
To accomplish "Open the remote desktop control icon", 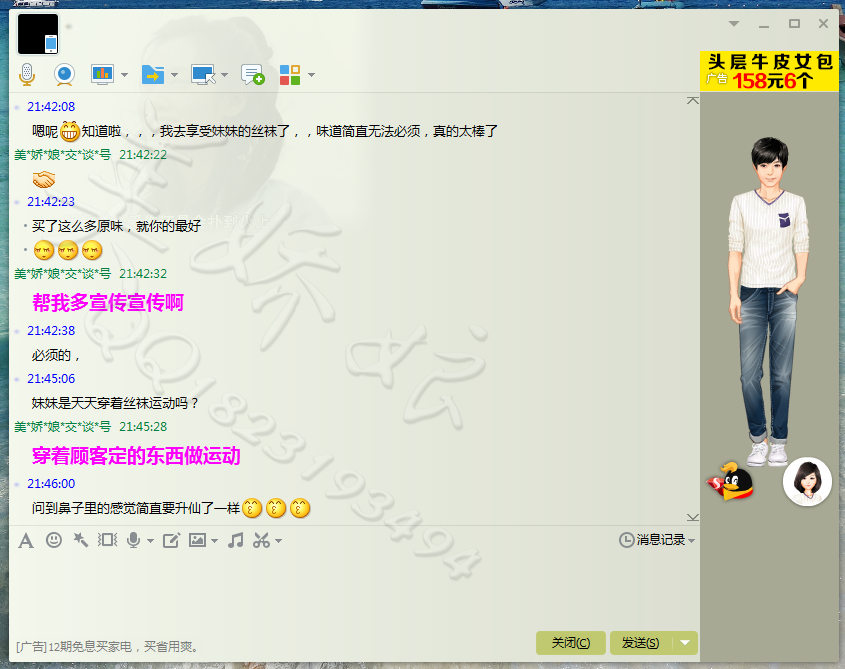I will 203,74.
